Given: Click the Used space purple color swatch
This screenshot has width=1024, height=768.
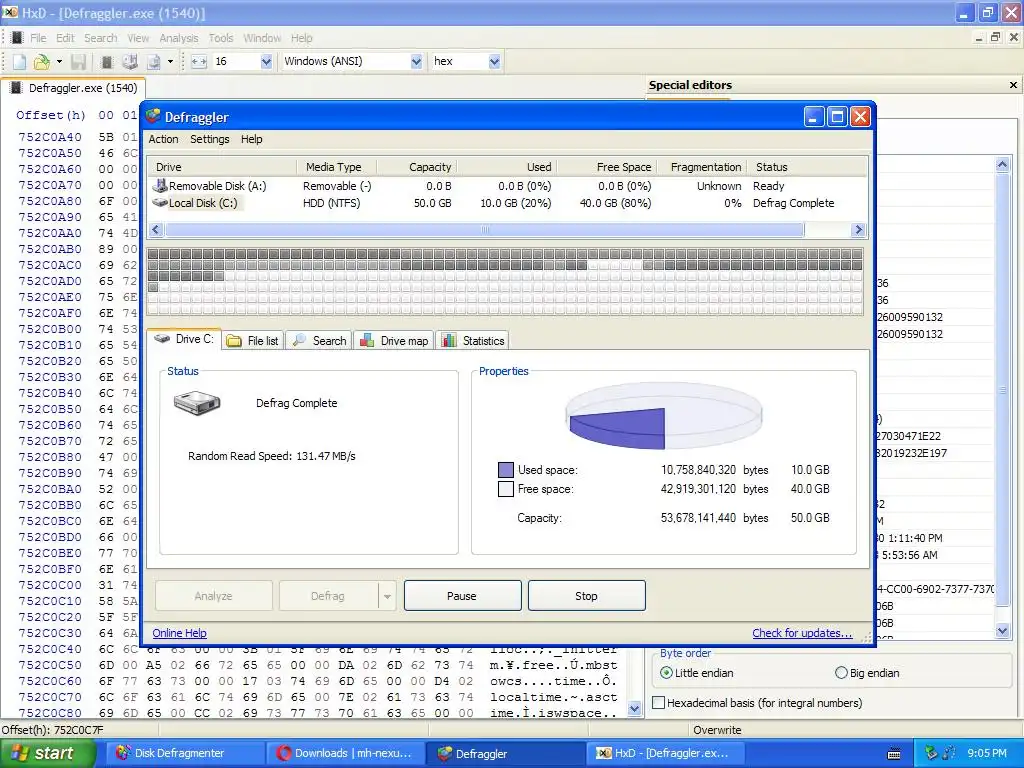Looking at the screenshot, I should click(x=506, y=470).
